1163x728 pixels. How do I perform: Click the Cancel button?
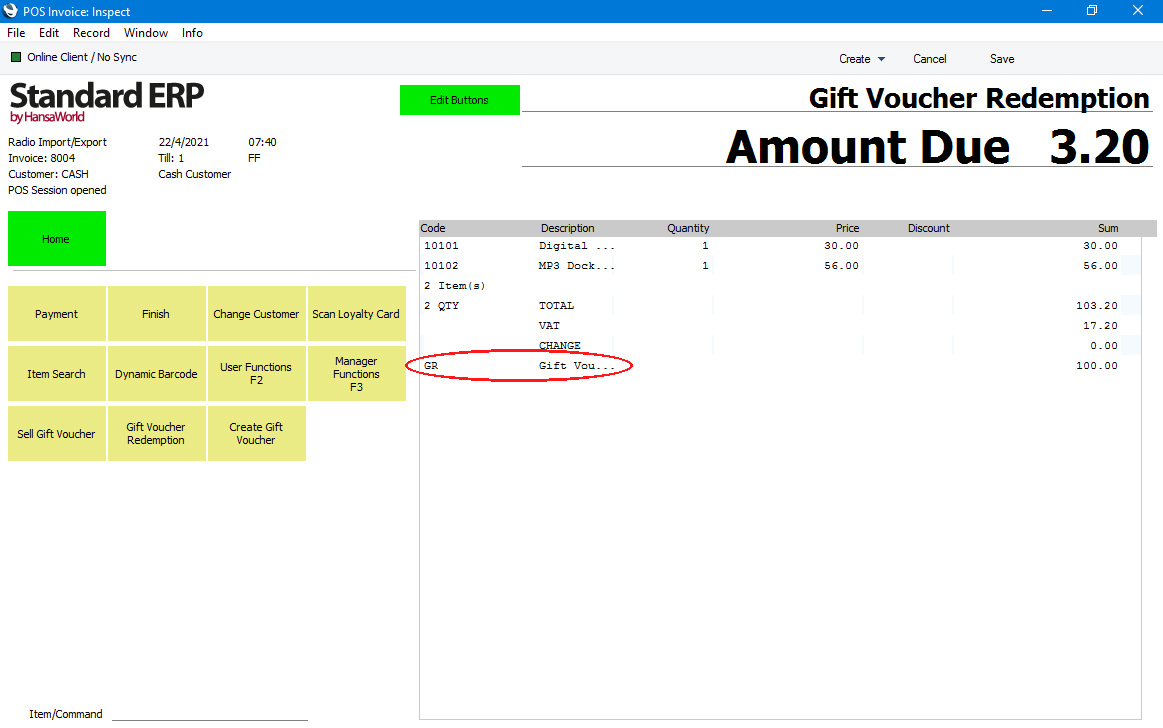click(x=929, y=59)
